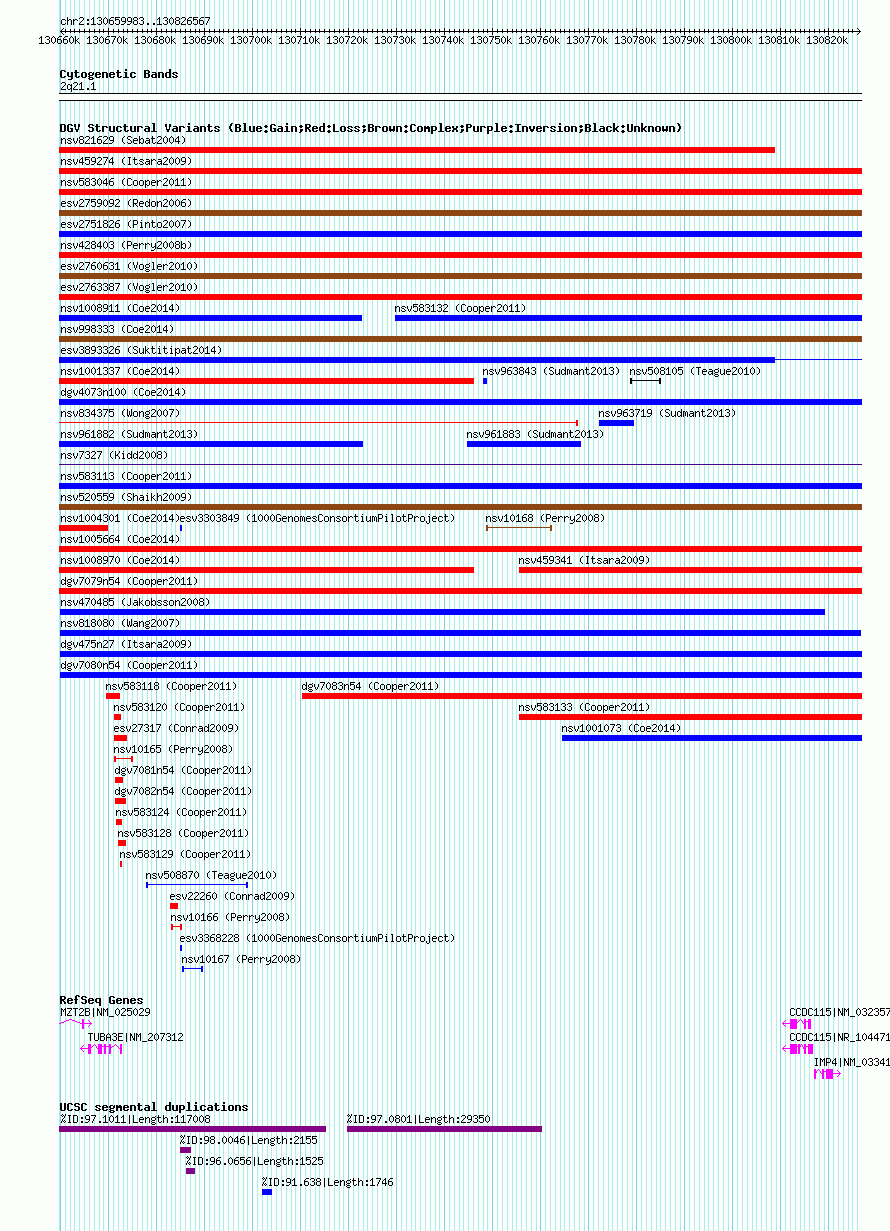The image size is (890, 1231).
Task: Click the UCSC segmental duplications track title
Action: pyautogui.click(x=153, y=1107)
